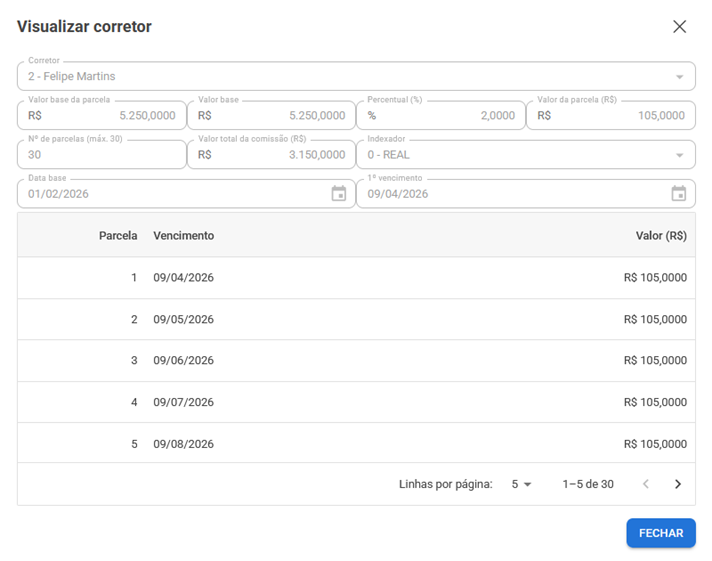Open calendar picker for 1º vencimento

pyautogui.click(x=678, y=194)
